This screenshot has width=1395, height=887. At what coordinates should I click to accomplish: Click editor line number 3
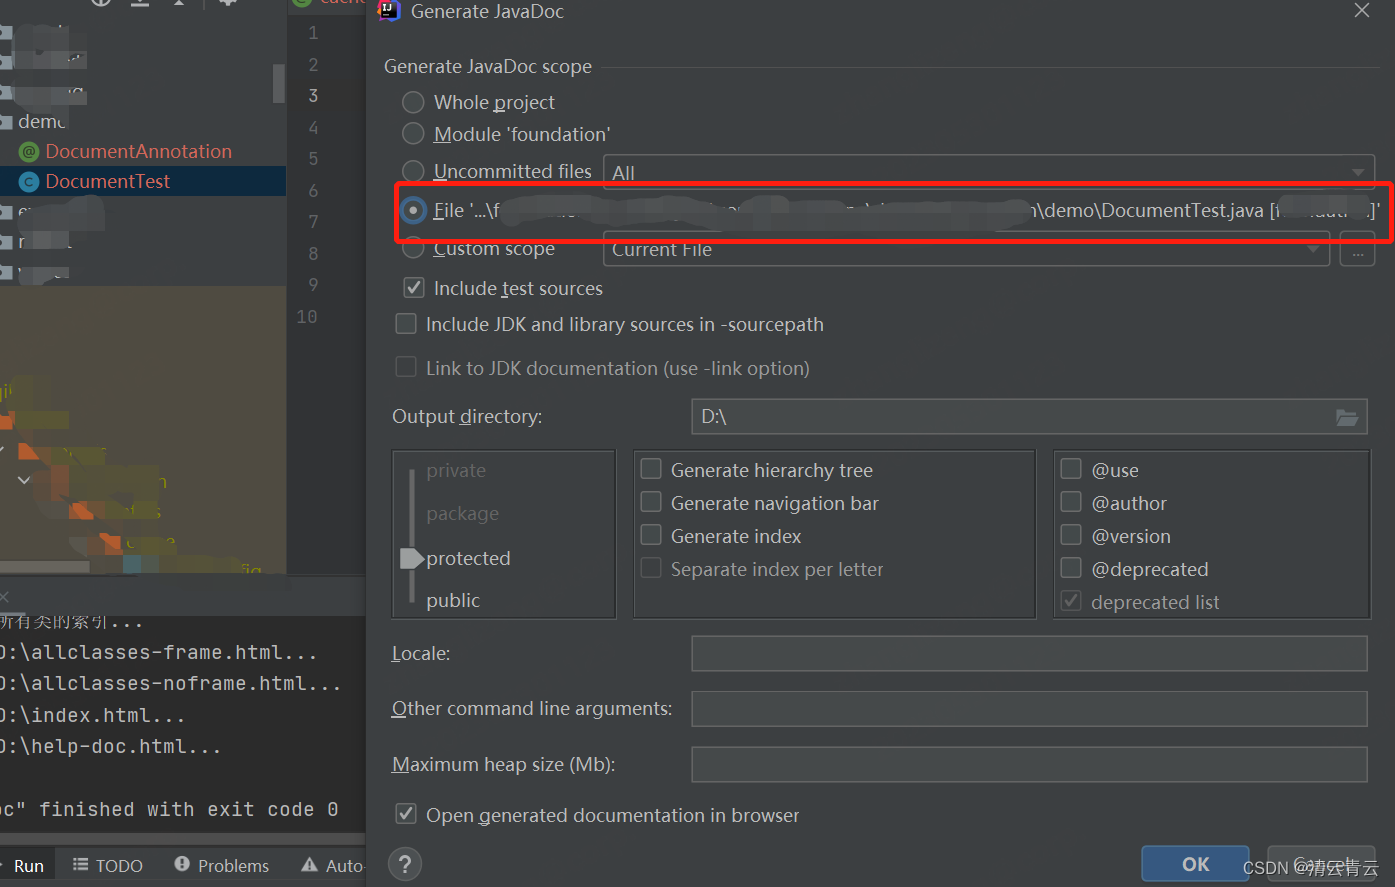[x=313, y=96]
